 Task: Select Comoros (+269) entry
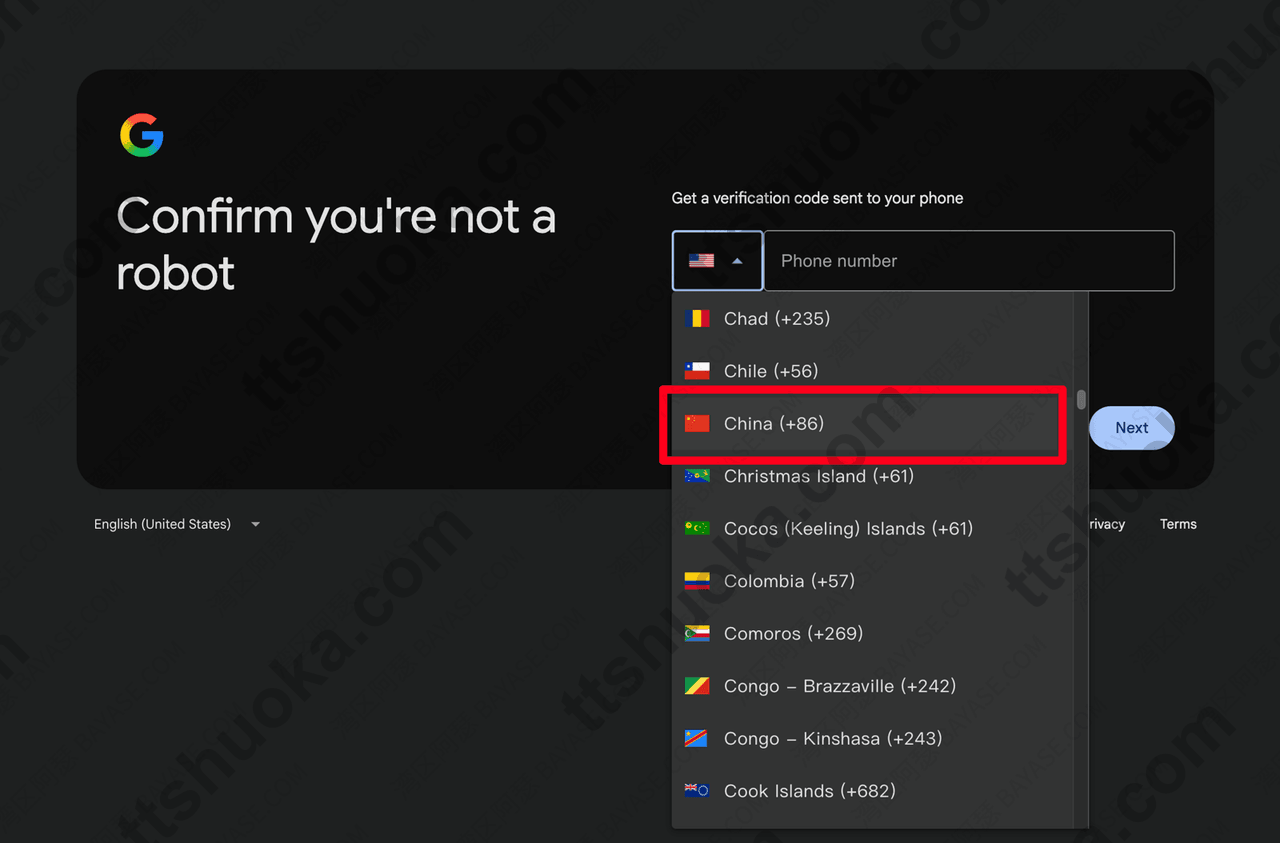point(873,634)
